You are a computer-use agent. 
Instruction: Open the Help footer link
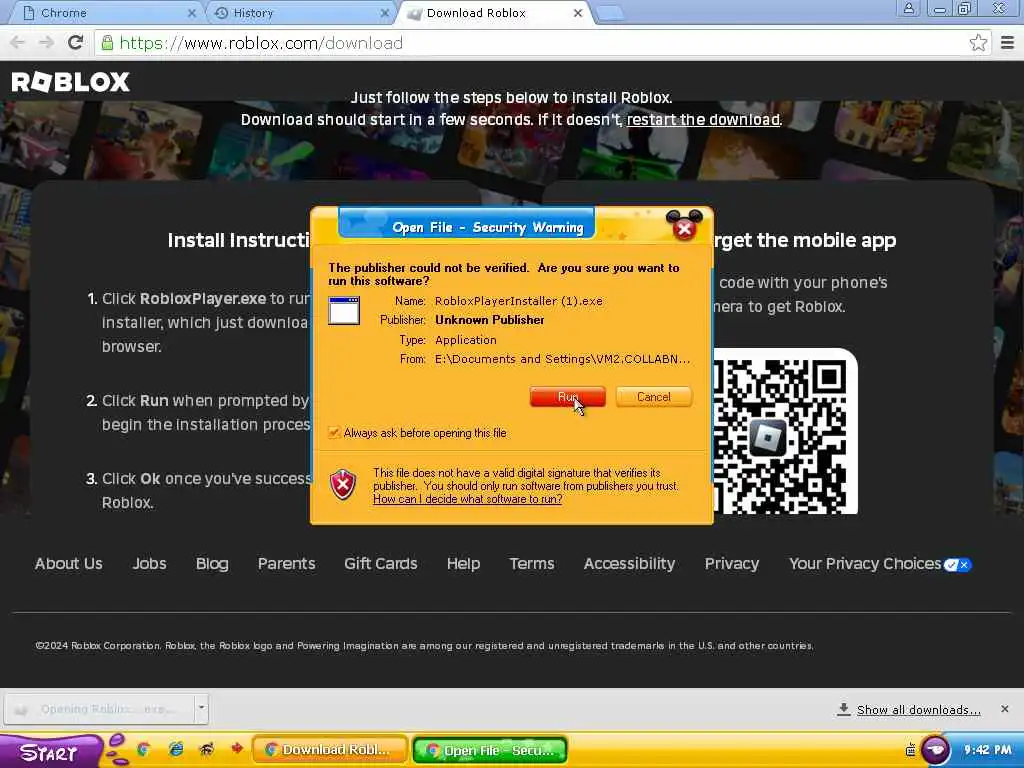click(464, 564)
